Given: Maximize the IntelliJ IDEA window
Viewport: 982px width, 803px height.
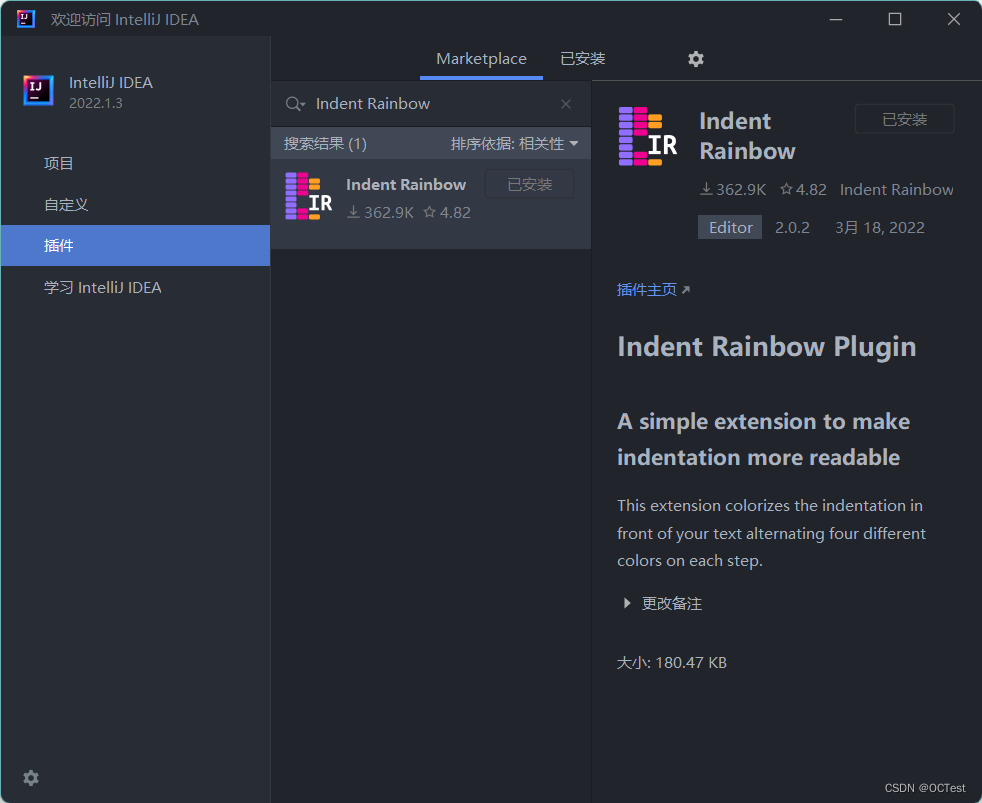Looking at the screenshot, I should coord(895,19).
